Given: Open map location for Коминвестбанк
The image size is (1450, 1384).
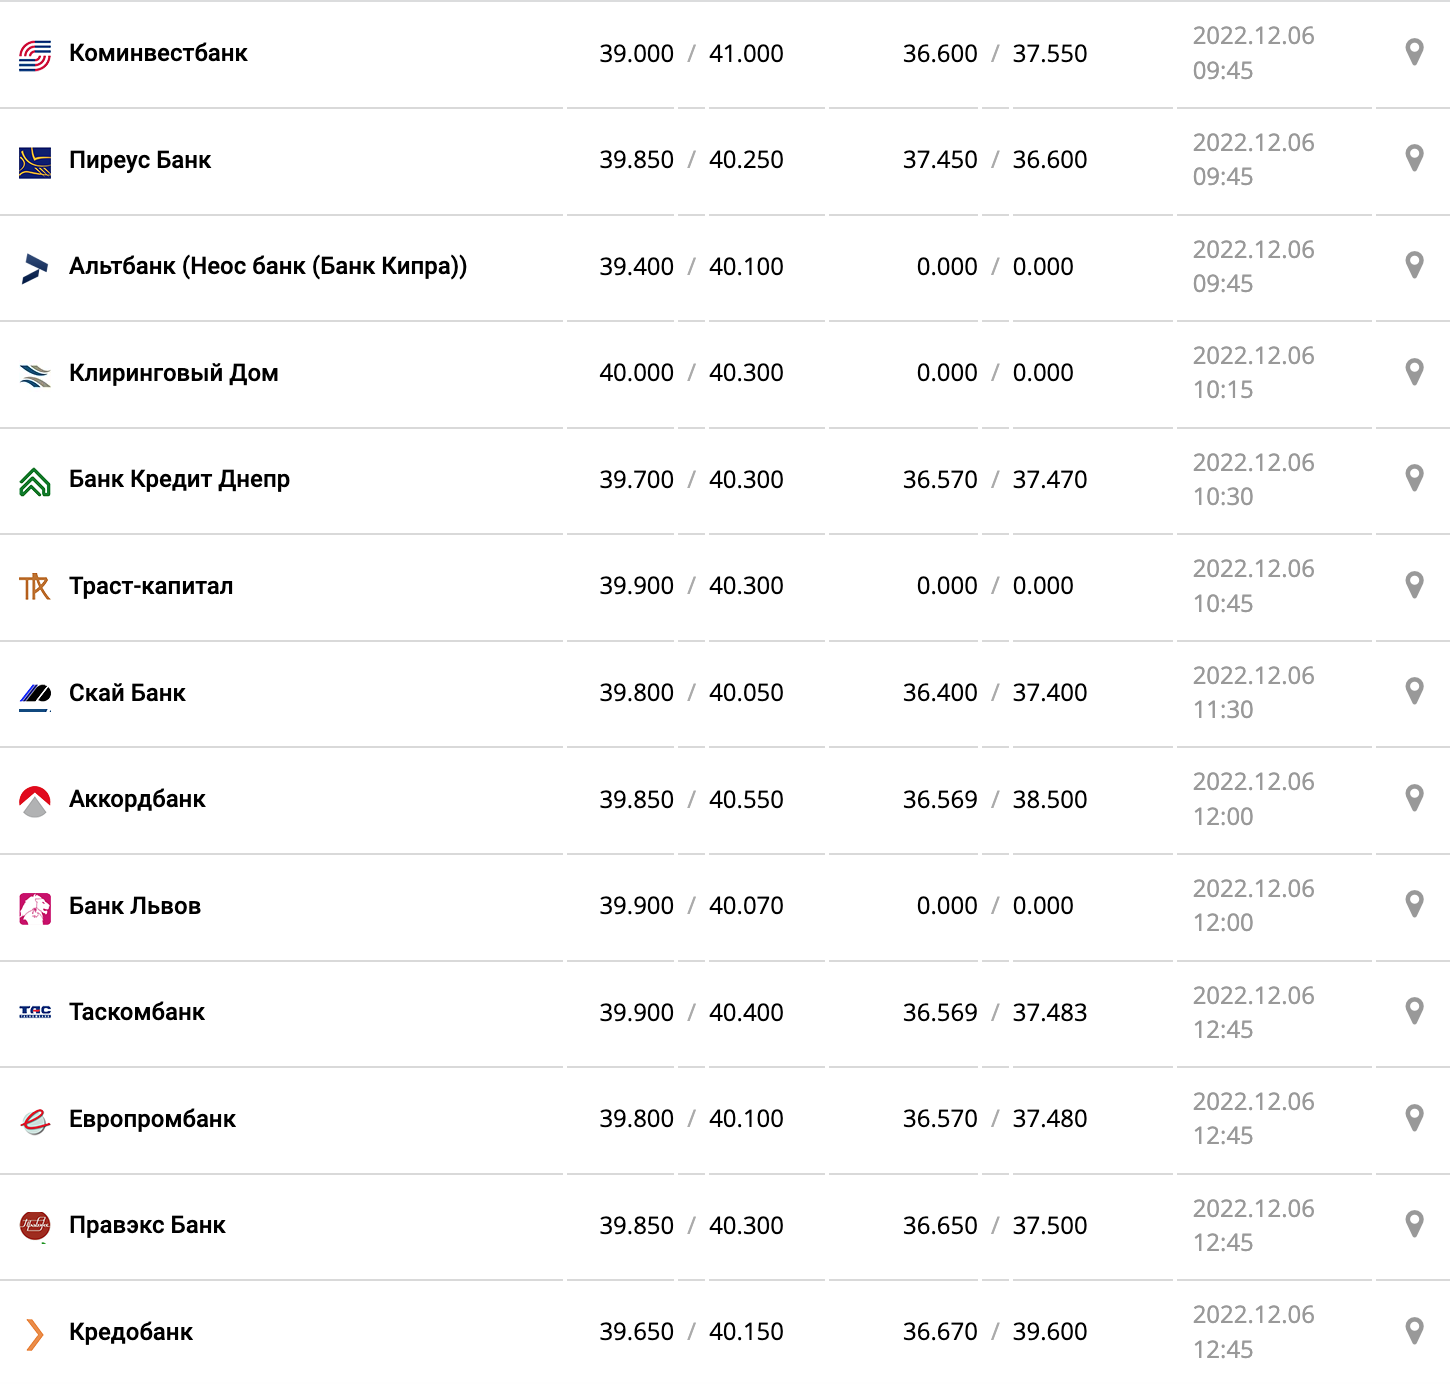Looking at the screenshot, I should pyautogui.click(x=1414, y=52).
